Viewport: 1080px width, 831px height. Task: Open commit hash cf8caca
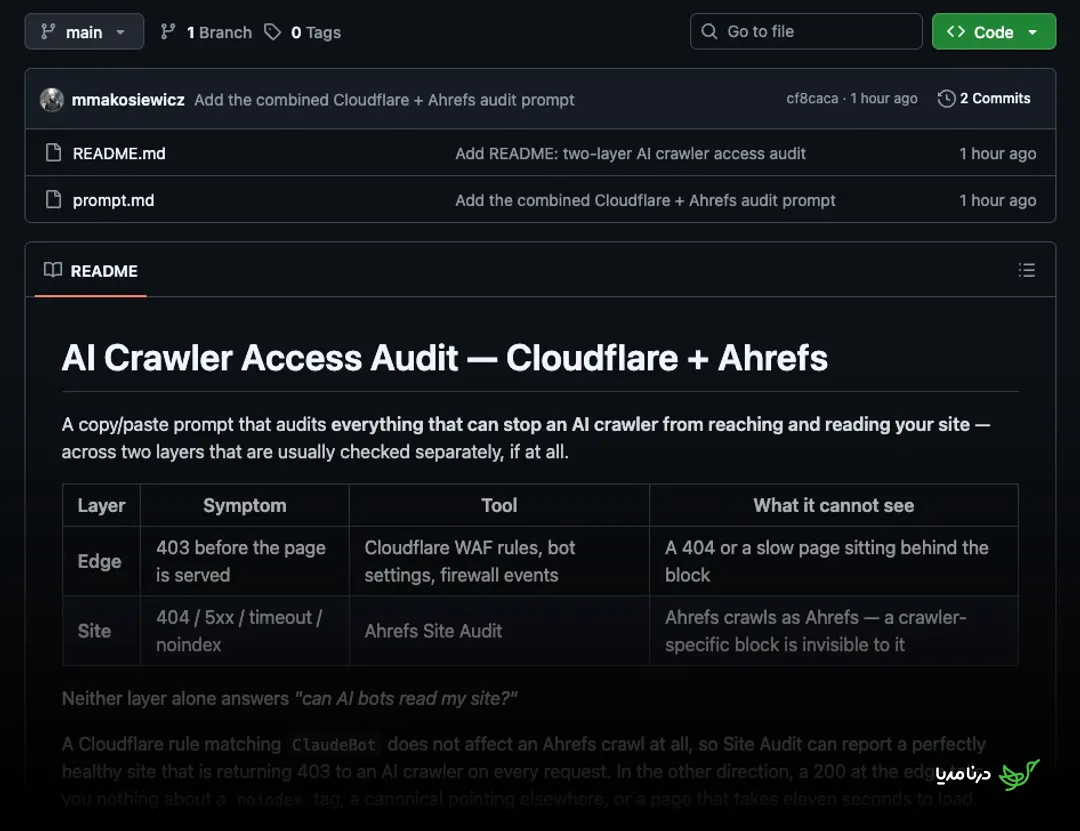click(812, 99)
